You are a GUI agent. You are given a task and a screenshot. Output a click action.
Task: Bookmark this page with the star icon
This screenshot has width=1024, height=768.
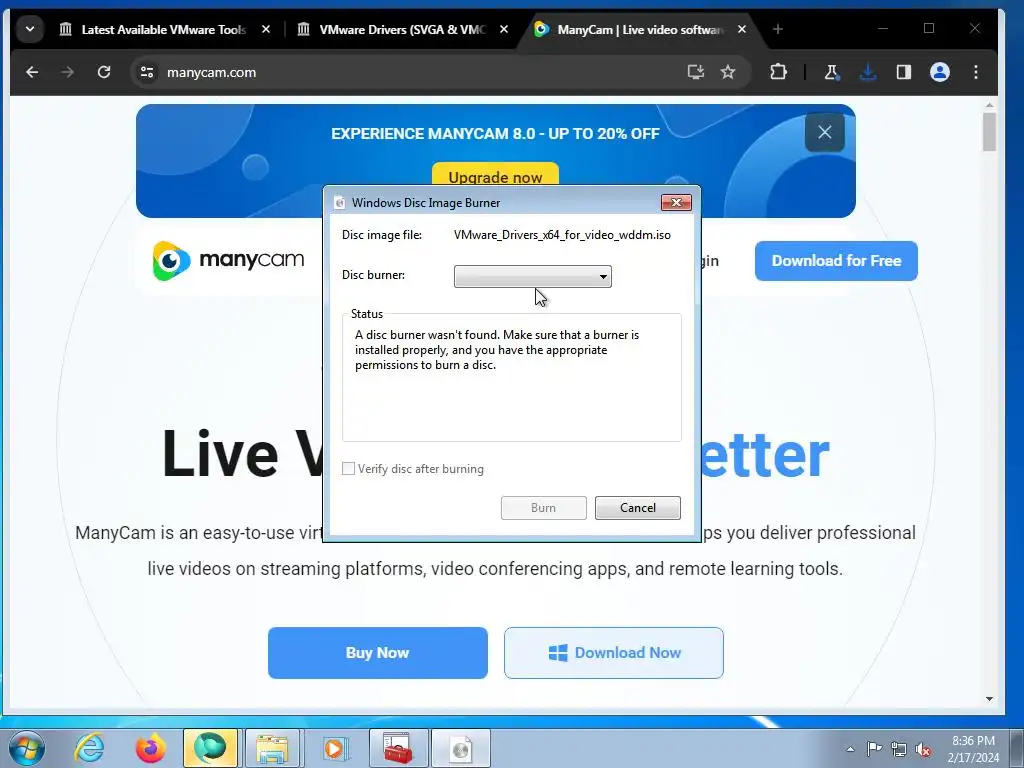[728, 72]
